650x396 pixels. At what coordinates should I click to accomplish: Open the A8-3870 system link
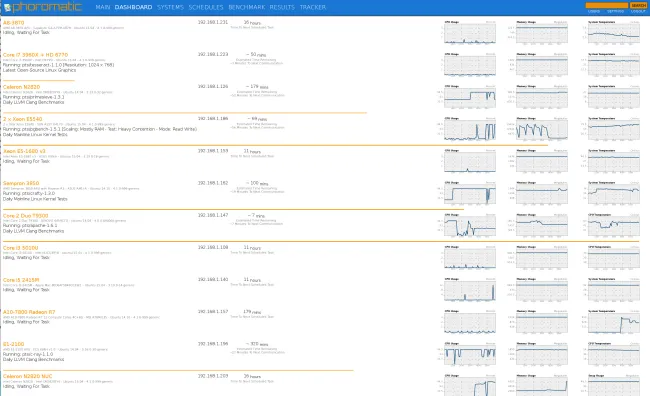click(14, 23)
